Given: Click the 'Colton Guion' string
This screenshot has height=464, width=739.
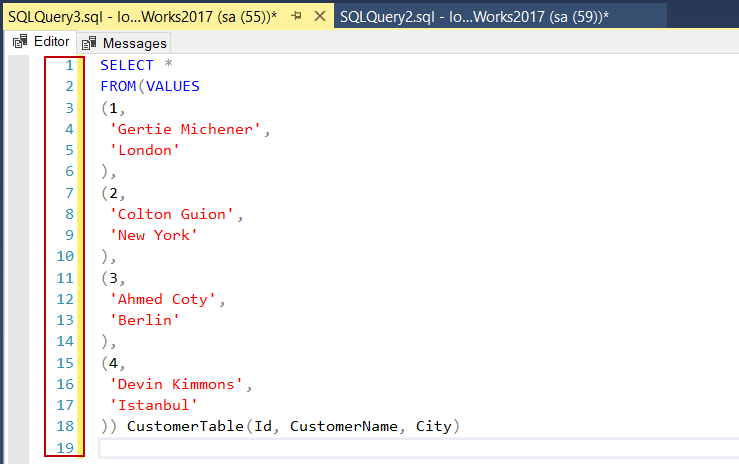Looking at the screenshot, I should pos(172,214).
